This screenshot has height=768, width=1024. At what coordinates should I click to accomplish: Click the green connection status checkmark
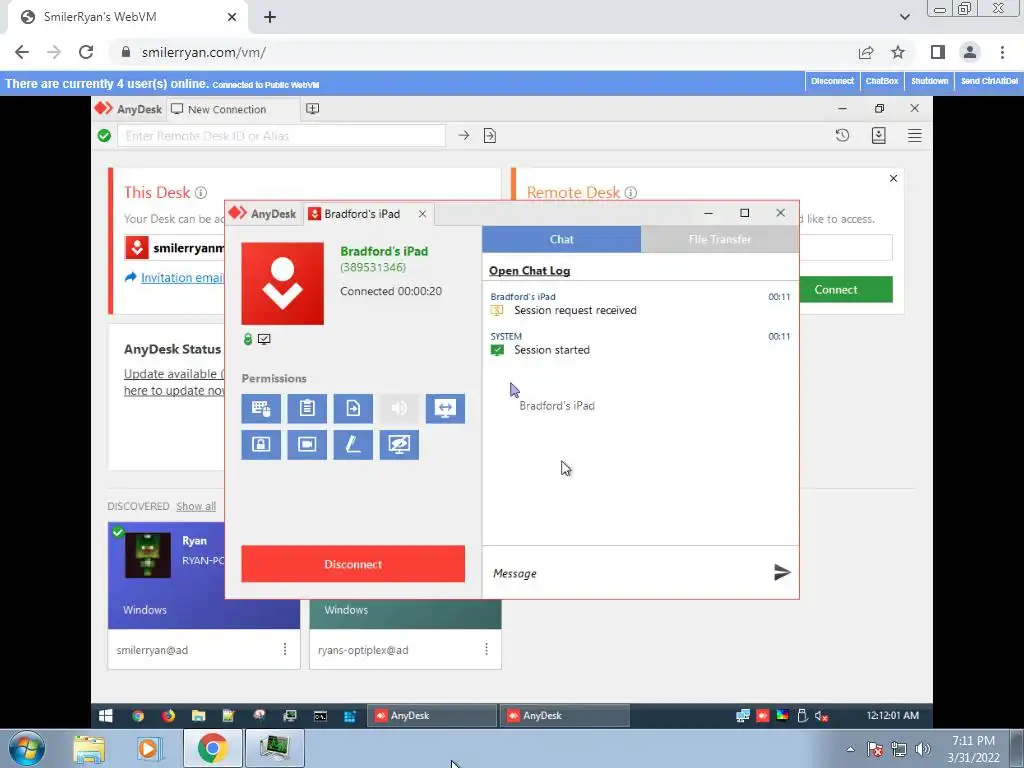pyautogui.click(x=104, y=135)
